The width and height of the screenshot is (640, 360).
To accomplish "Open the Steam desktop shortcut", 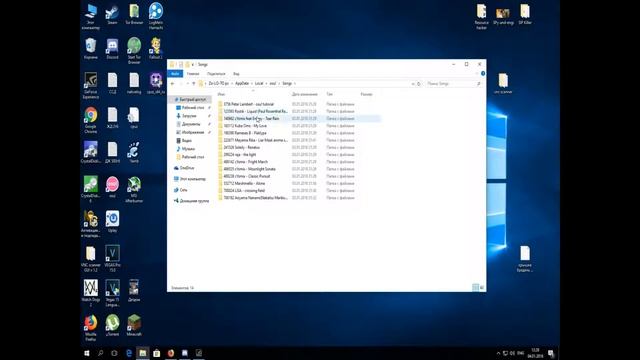I will pyautogui.click(x=112, y=15).
